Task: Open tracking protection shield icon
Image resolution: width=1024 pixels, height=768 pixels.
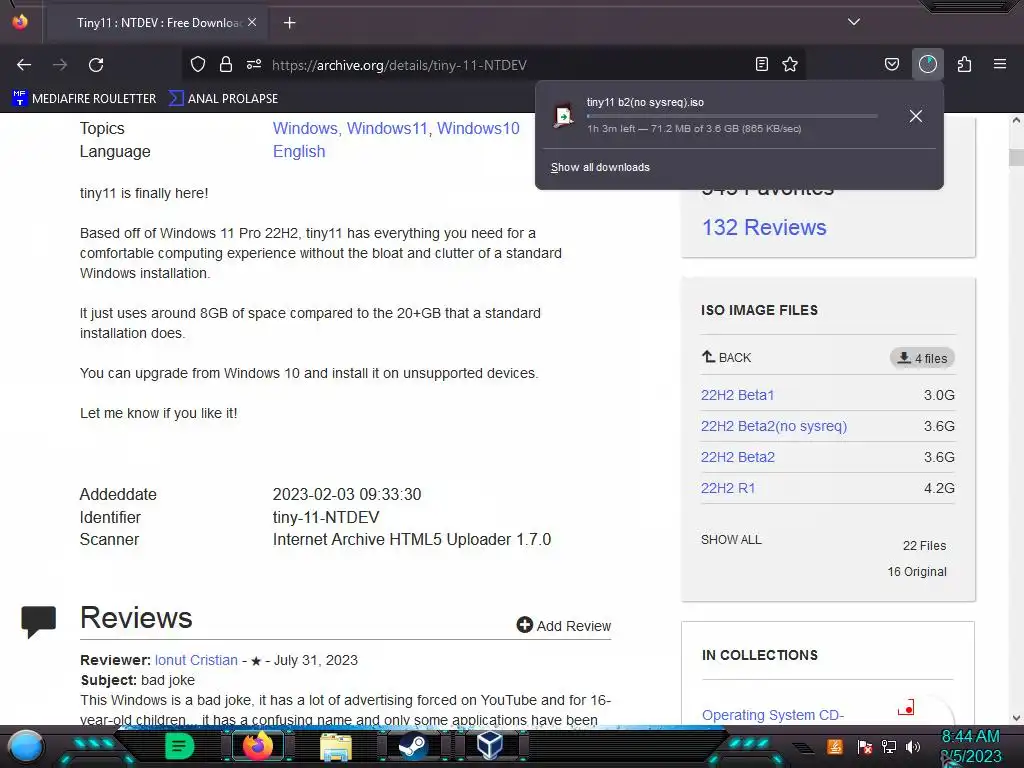Action: tap(198, 64)
